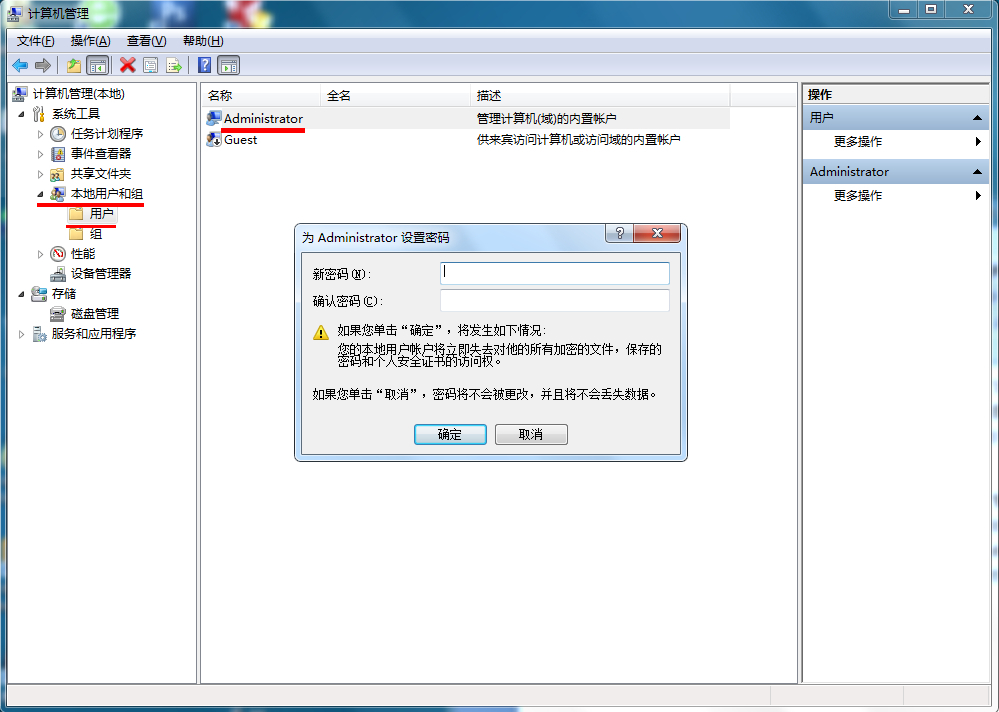This screenshot has width=999, height=712.
Task: Click the 确定 button
Action: point(450,434)
